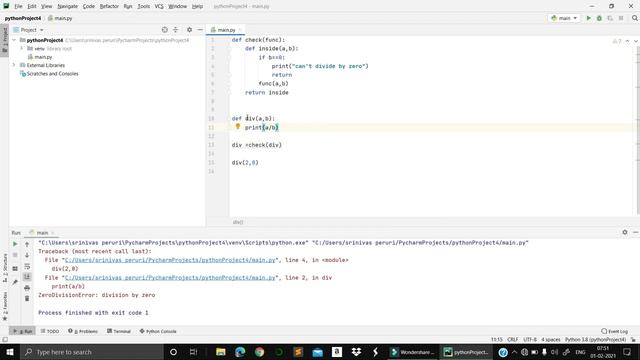Open the VCS menu
Screen dimensions: 640x360
pos(159,7)
